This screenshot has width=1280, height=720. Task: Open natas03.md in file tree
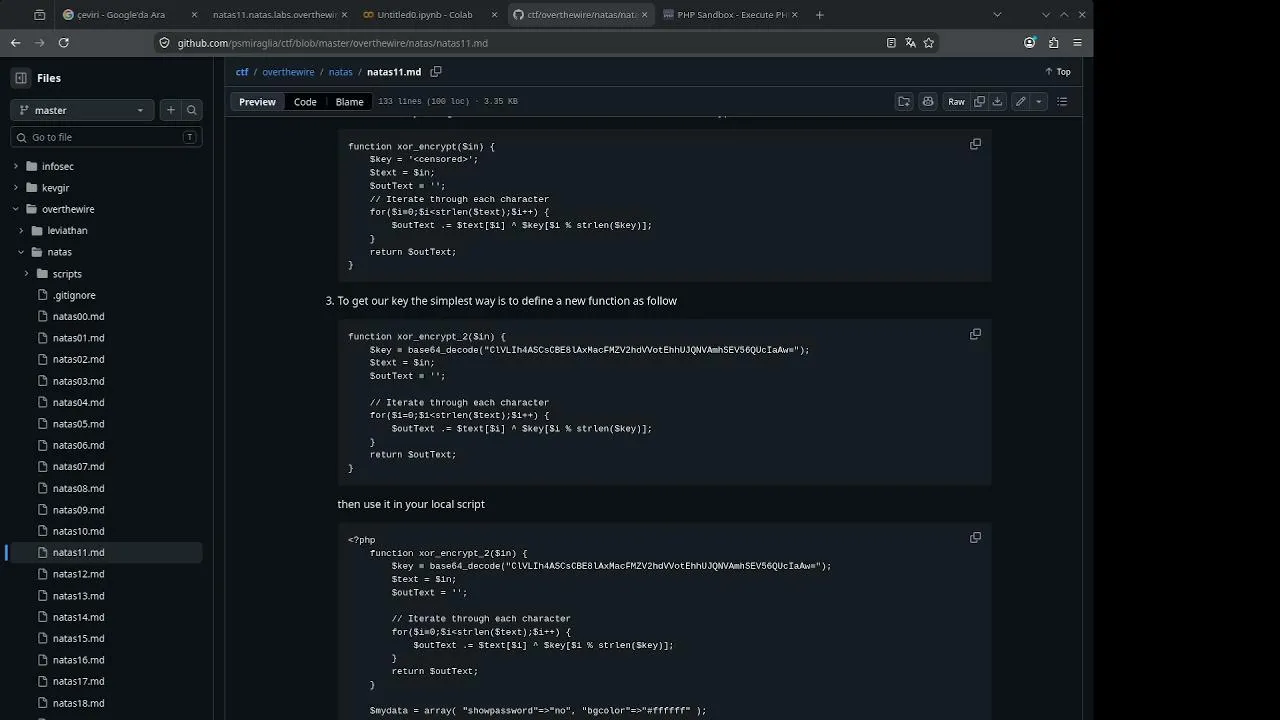click(x=78, y=381)
